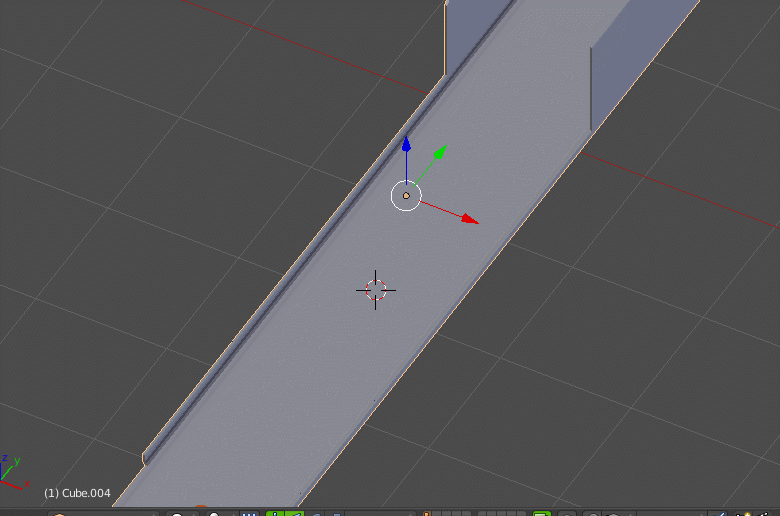
Task: Click the white manipulator center circle
Action: [406, 196]
